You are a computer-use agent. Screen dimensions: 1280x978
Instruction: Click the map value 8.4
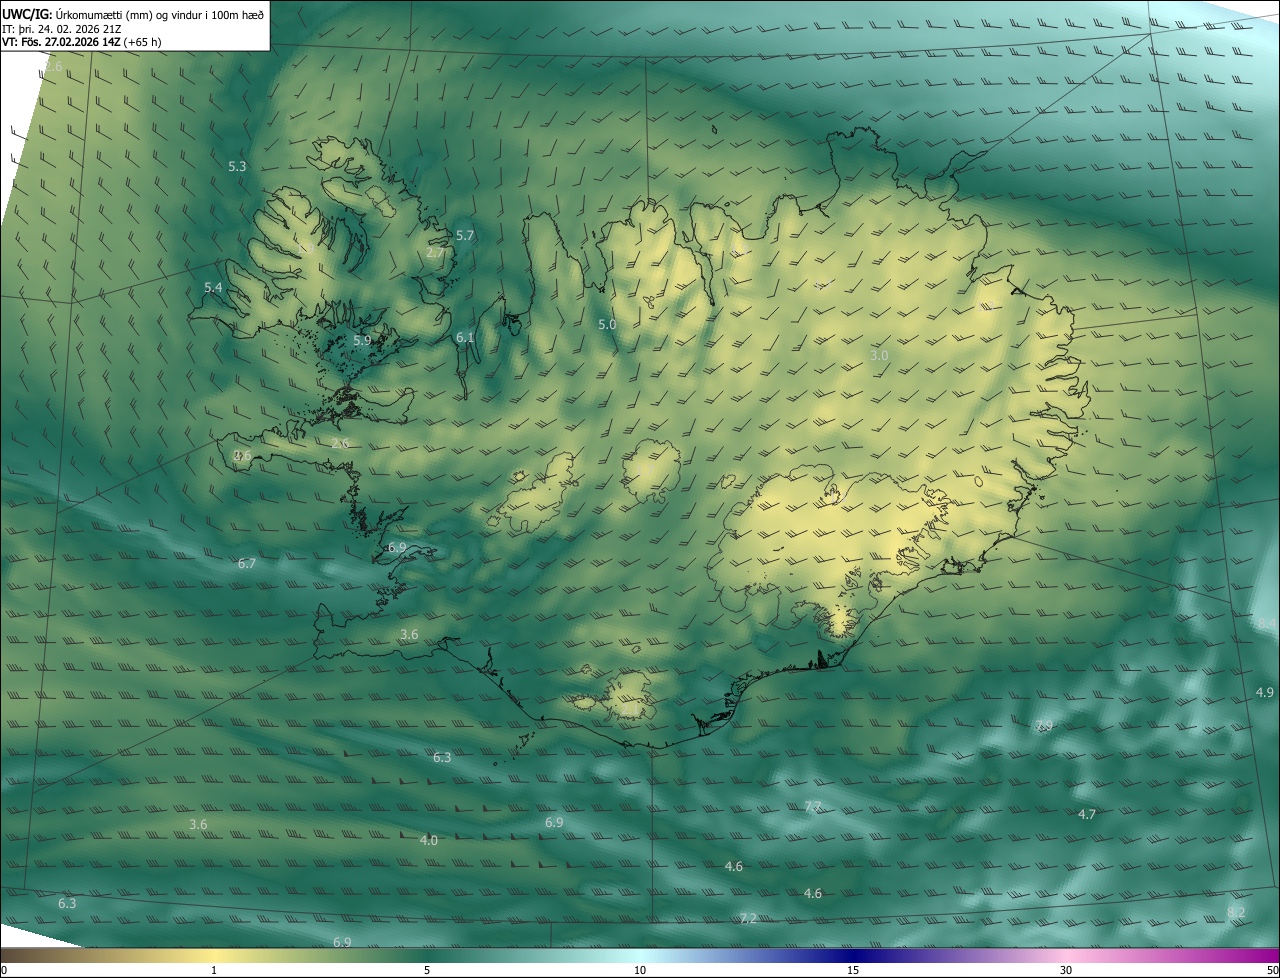tap(1267, 624)
